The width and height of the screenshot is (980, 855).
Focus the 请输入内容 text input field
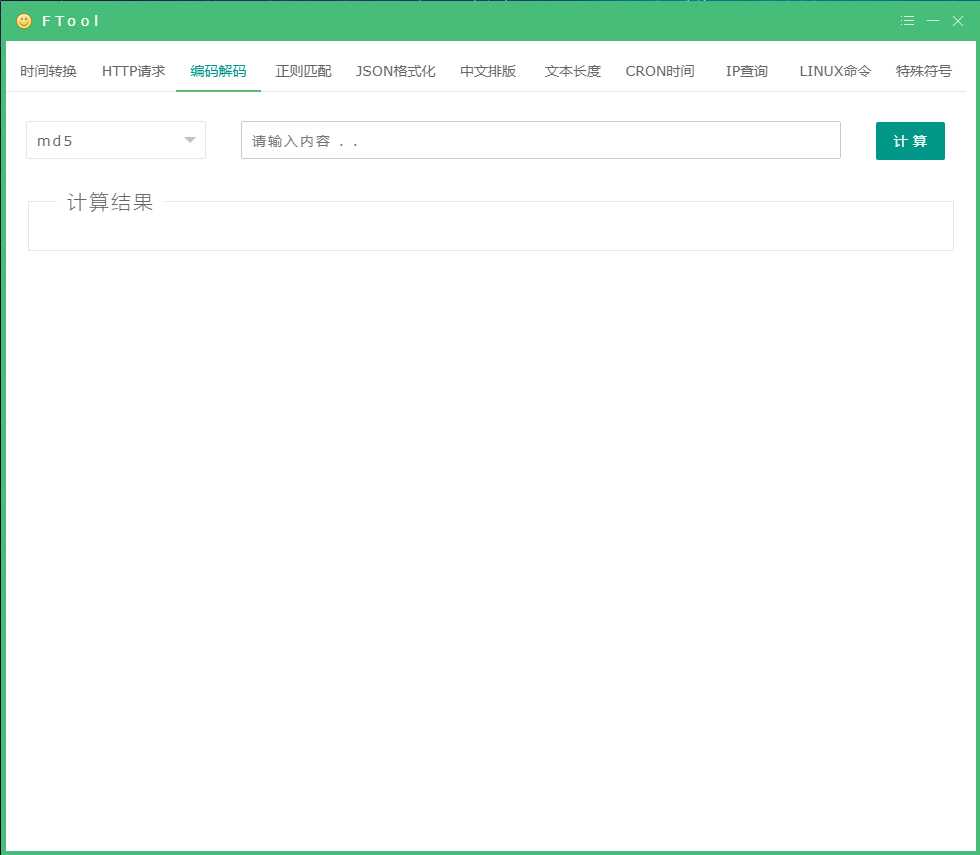tap(540, 141)
